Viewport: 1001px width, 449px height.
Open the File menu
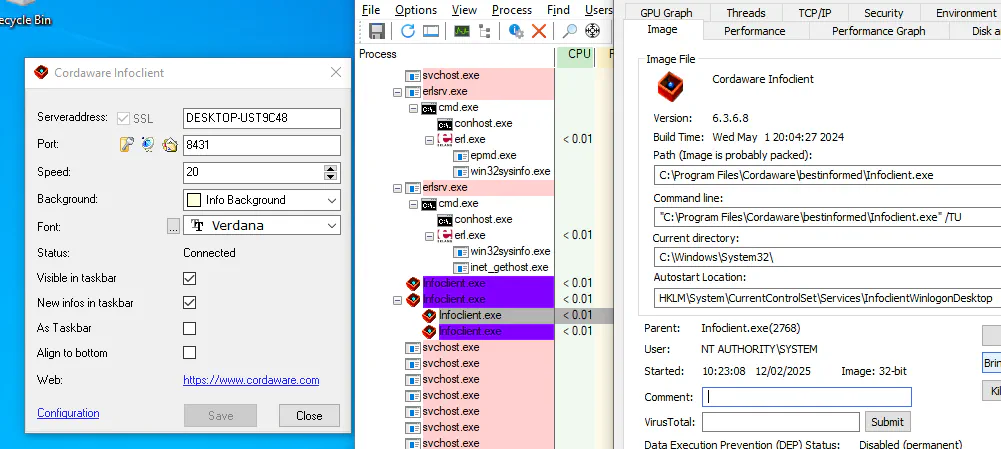(371, 10)
